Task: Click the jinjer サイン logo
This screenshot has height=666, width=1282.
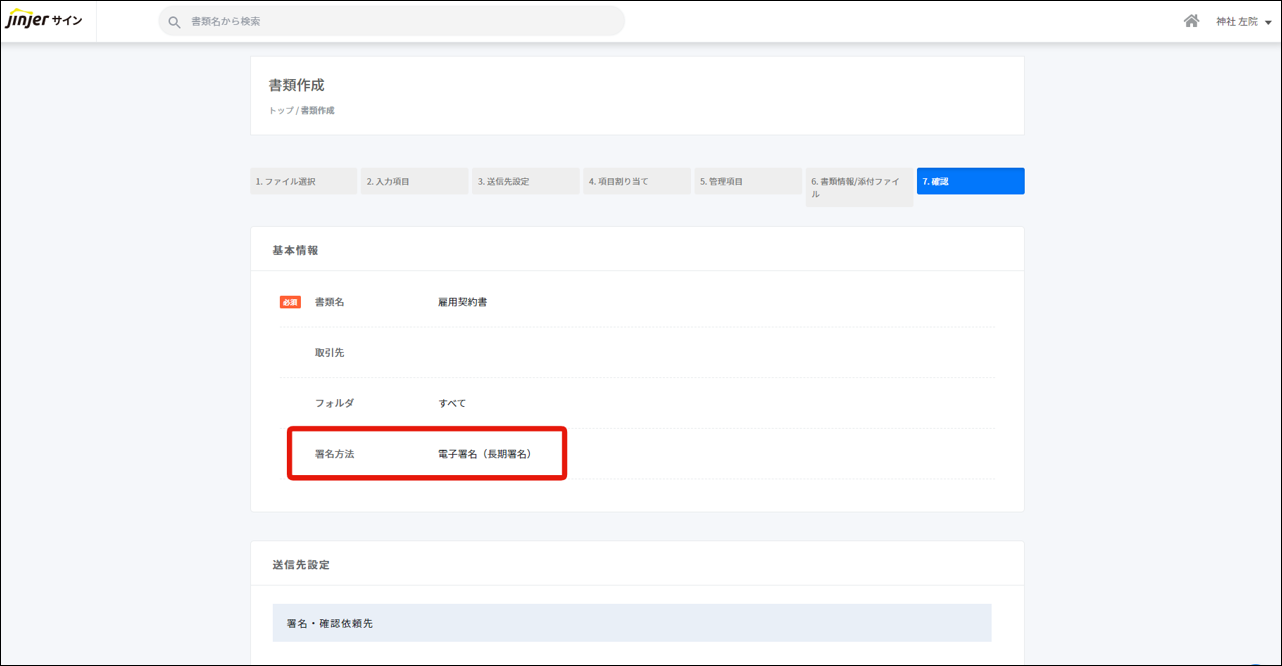Action: [x=44, y=21]
